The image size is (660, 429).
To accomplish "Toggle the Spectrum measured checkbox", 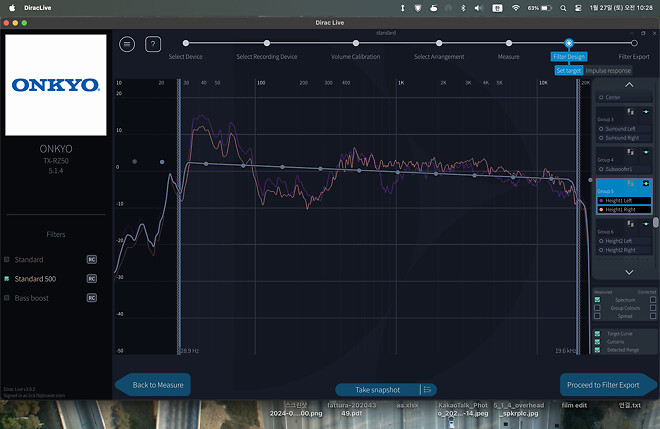I will click(598, 299).
